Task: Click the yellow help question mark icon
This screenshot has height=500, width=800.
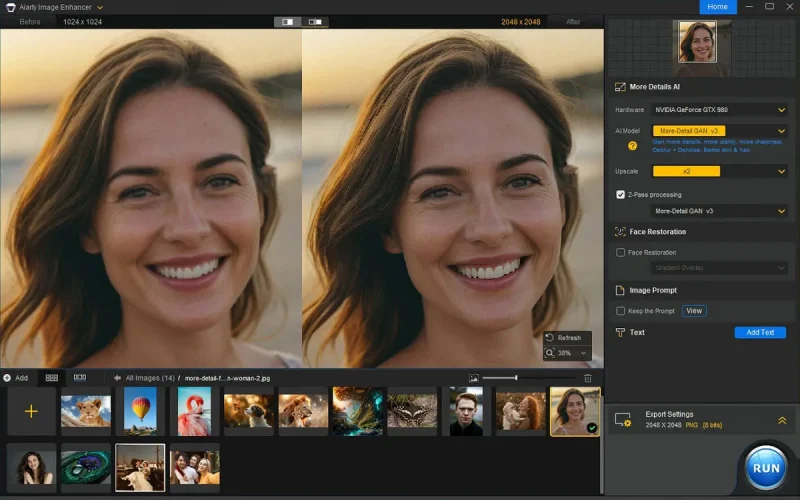Action: (632, 146)
